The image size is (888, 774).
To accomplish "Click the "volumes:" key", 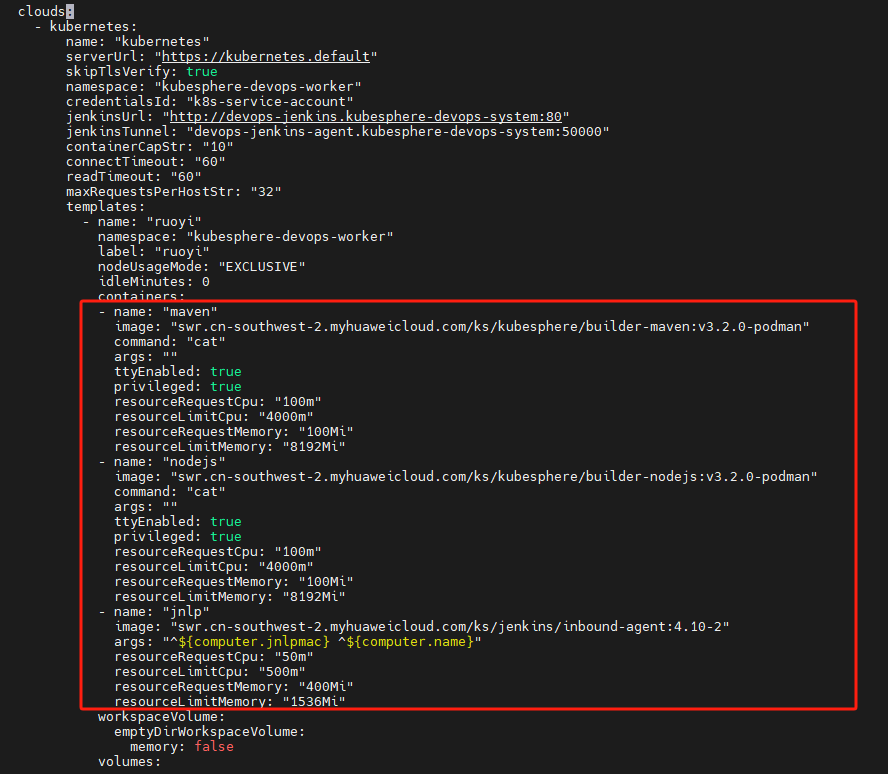I will tap(130, 762).
